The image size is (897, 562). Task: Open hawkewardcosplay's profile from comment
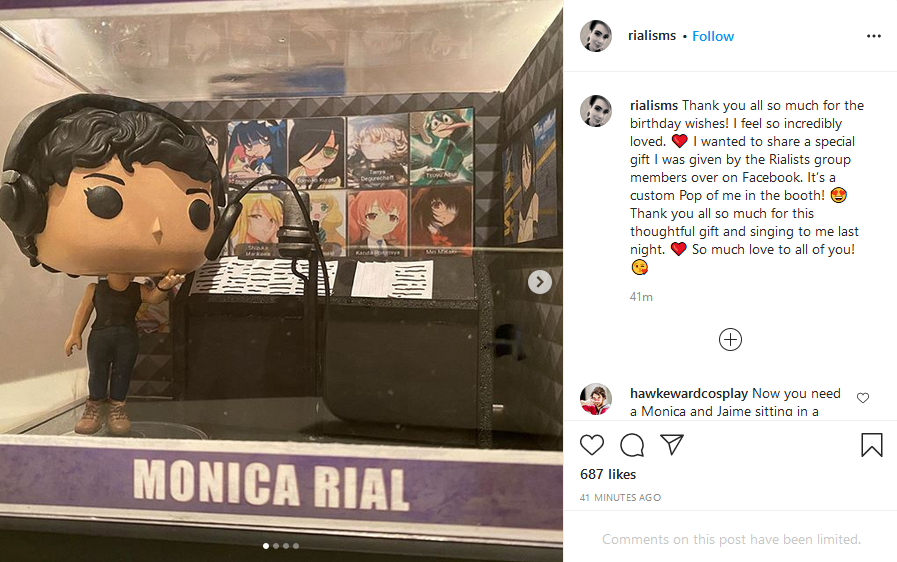689,393
